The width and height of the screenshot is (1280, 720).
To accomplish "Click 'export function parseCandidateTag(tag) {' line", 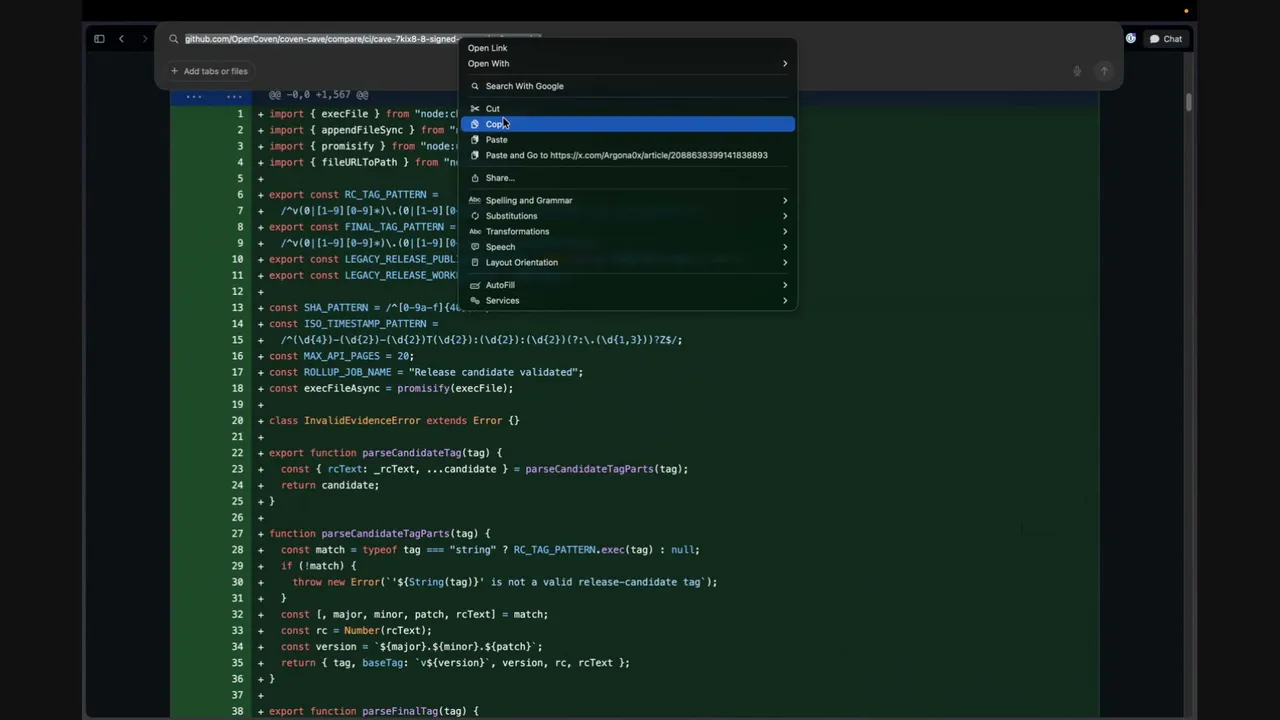I will coord(385,453).
